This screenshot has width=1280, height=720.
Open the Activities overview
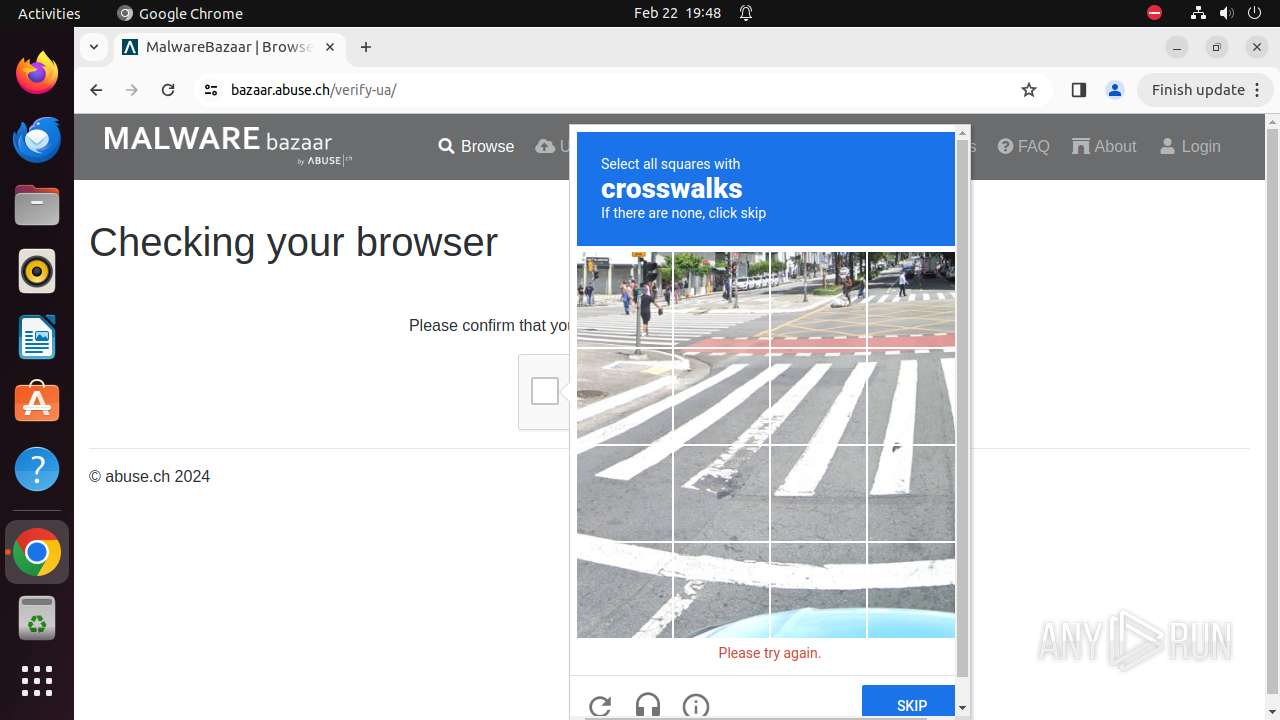click(49, 13)
